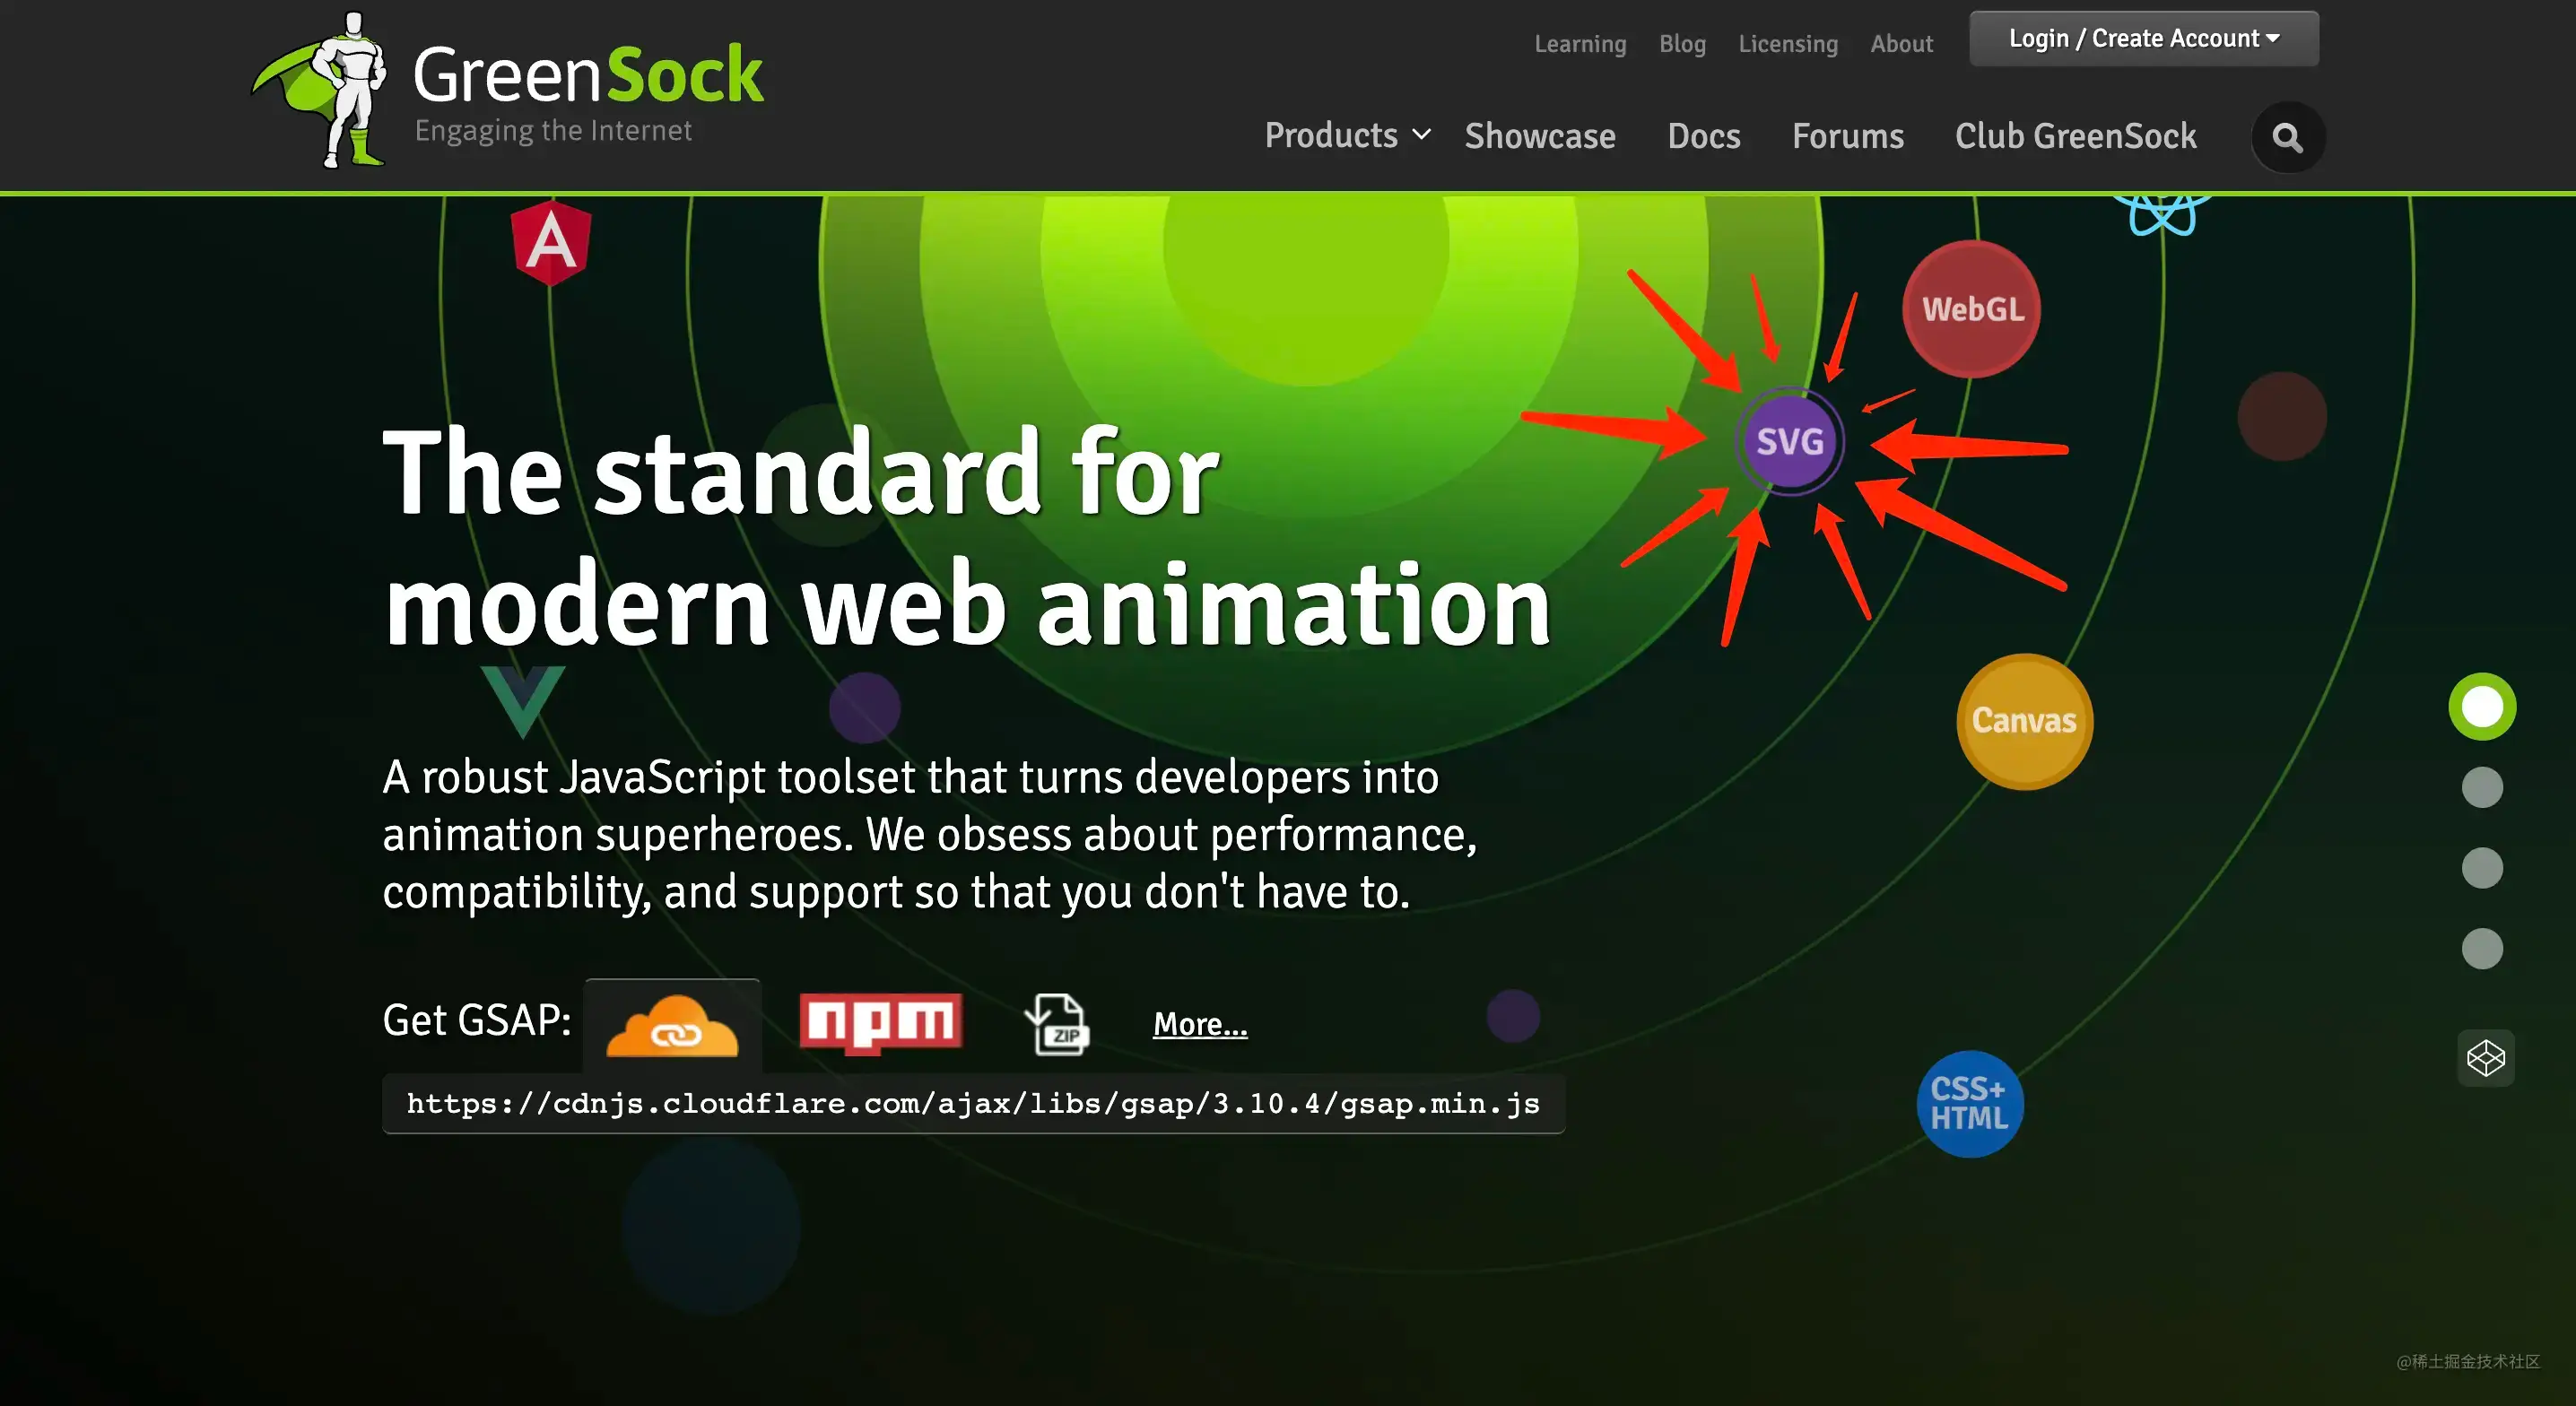This screenshot has width=2576, height=1406.
Task: Open the More... link
Action: (x=1199, y=1024)
